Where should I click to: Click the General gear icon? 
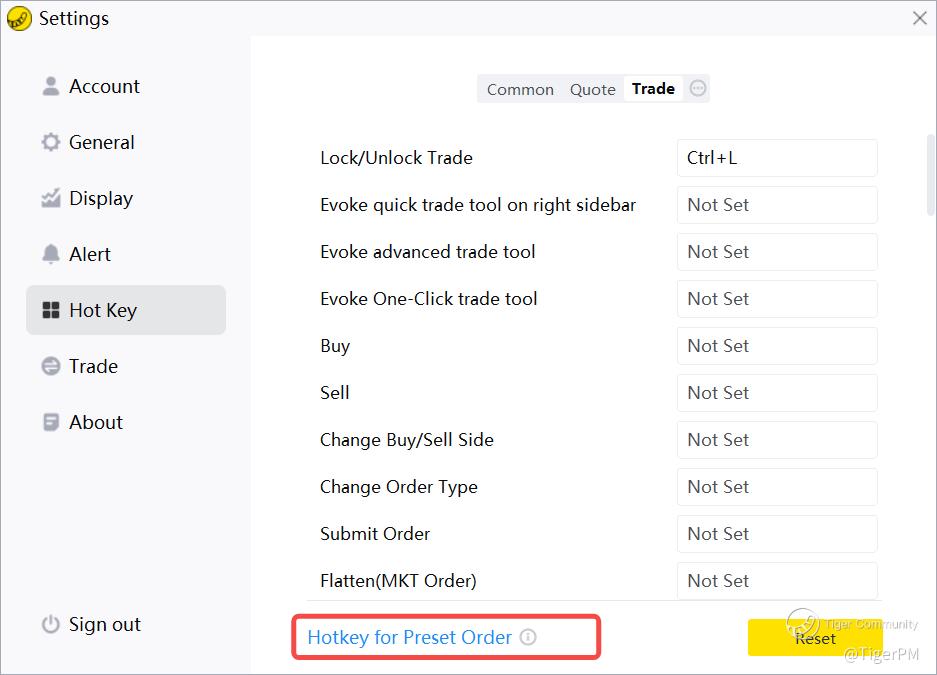(50, 142)
